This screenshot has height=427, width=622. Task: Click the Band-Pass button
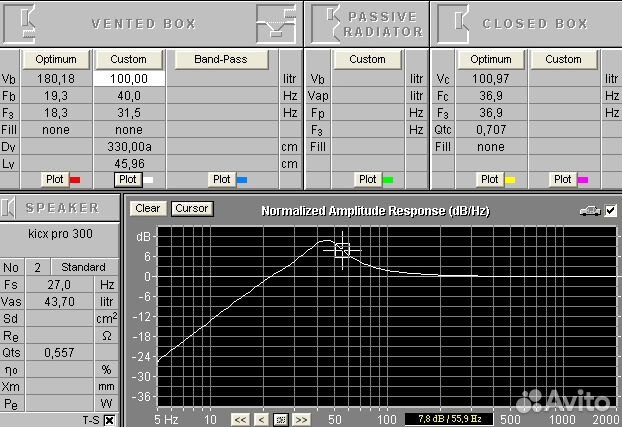click(x=221, y=59)
